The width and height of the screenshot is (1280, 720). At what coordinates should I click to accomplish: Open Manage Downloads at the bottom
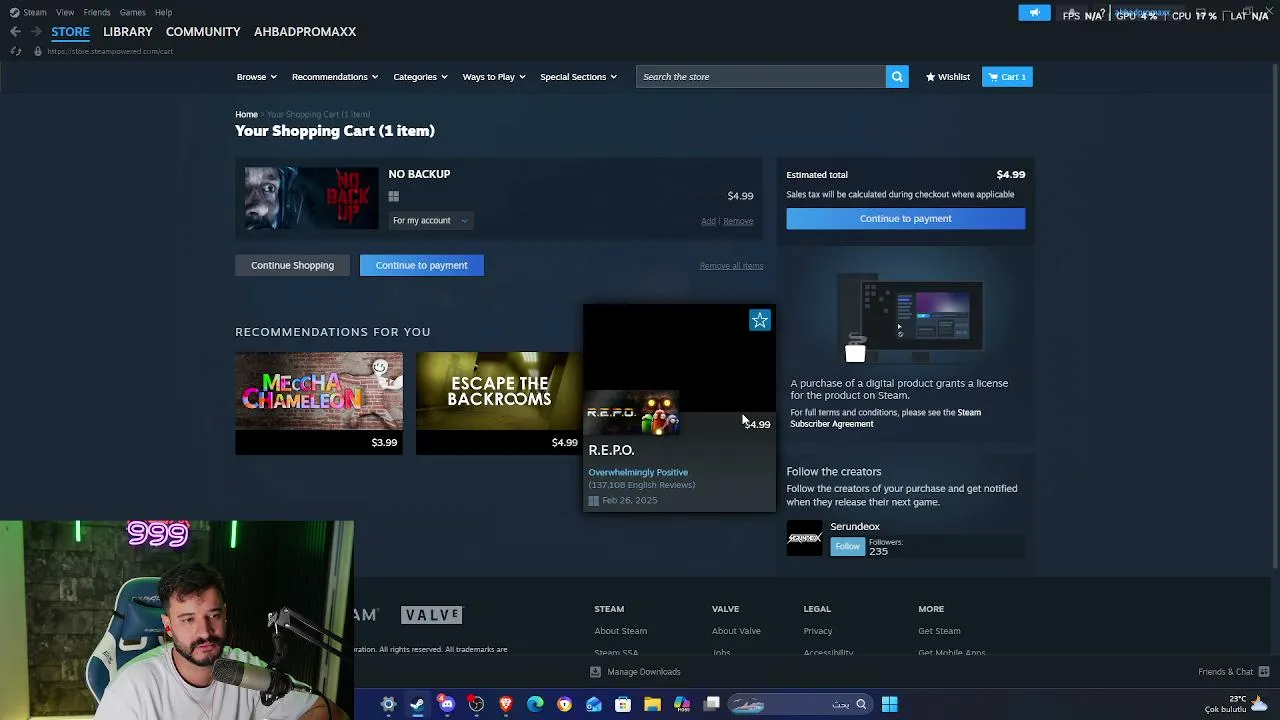[636, 672]
